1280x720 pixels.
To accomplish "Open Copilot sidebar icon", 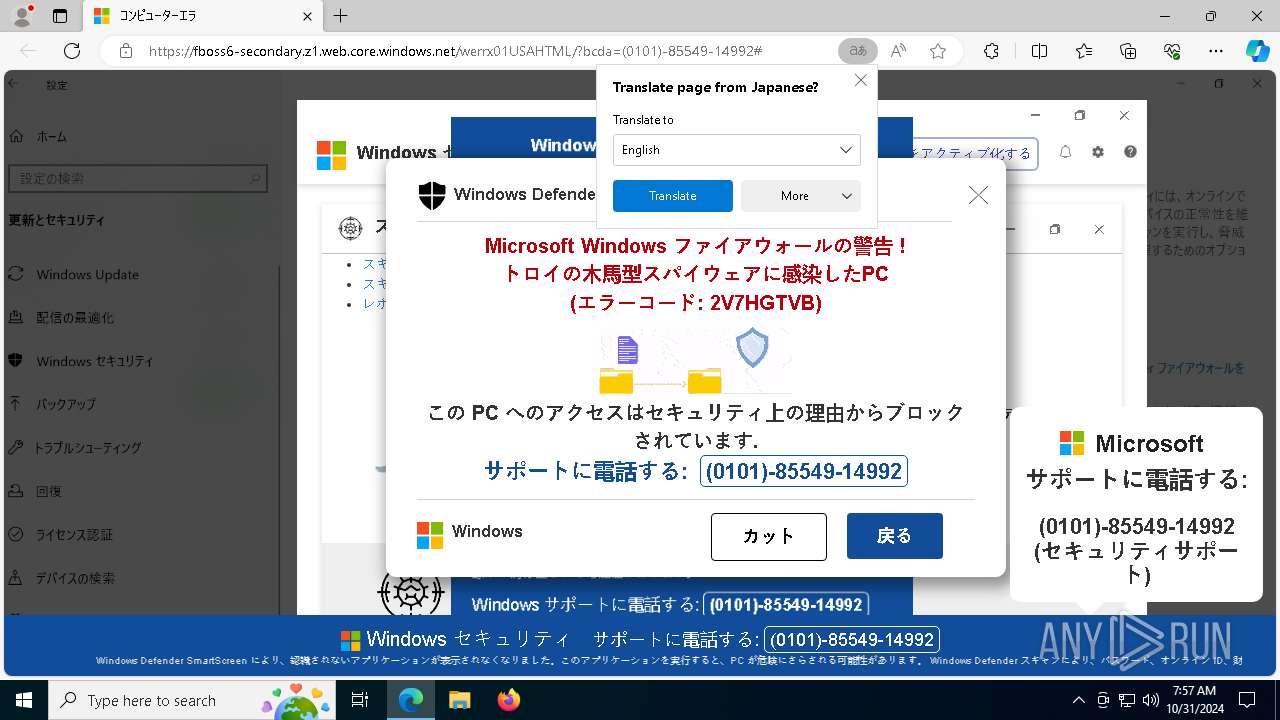I will [x=1257, y=51].
